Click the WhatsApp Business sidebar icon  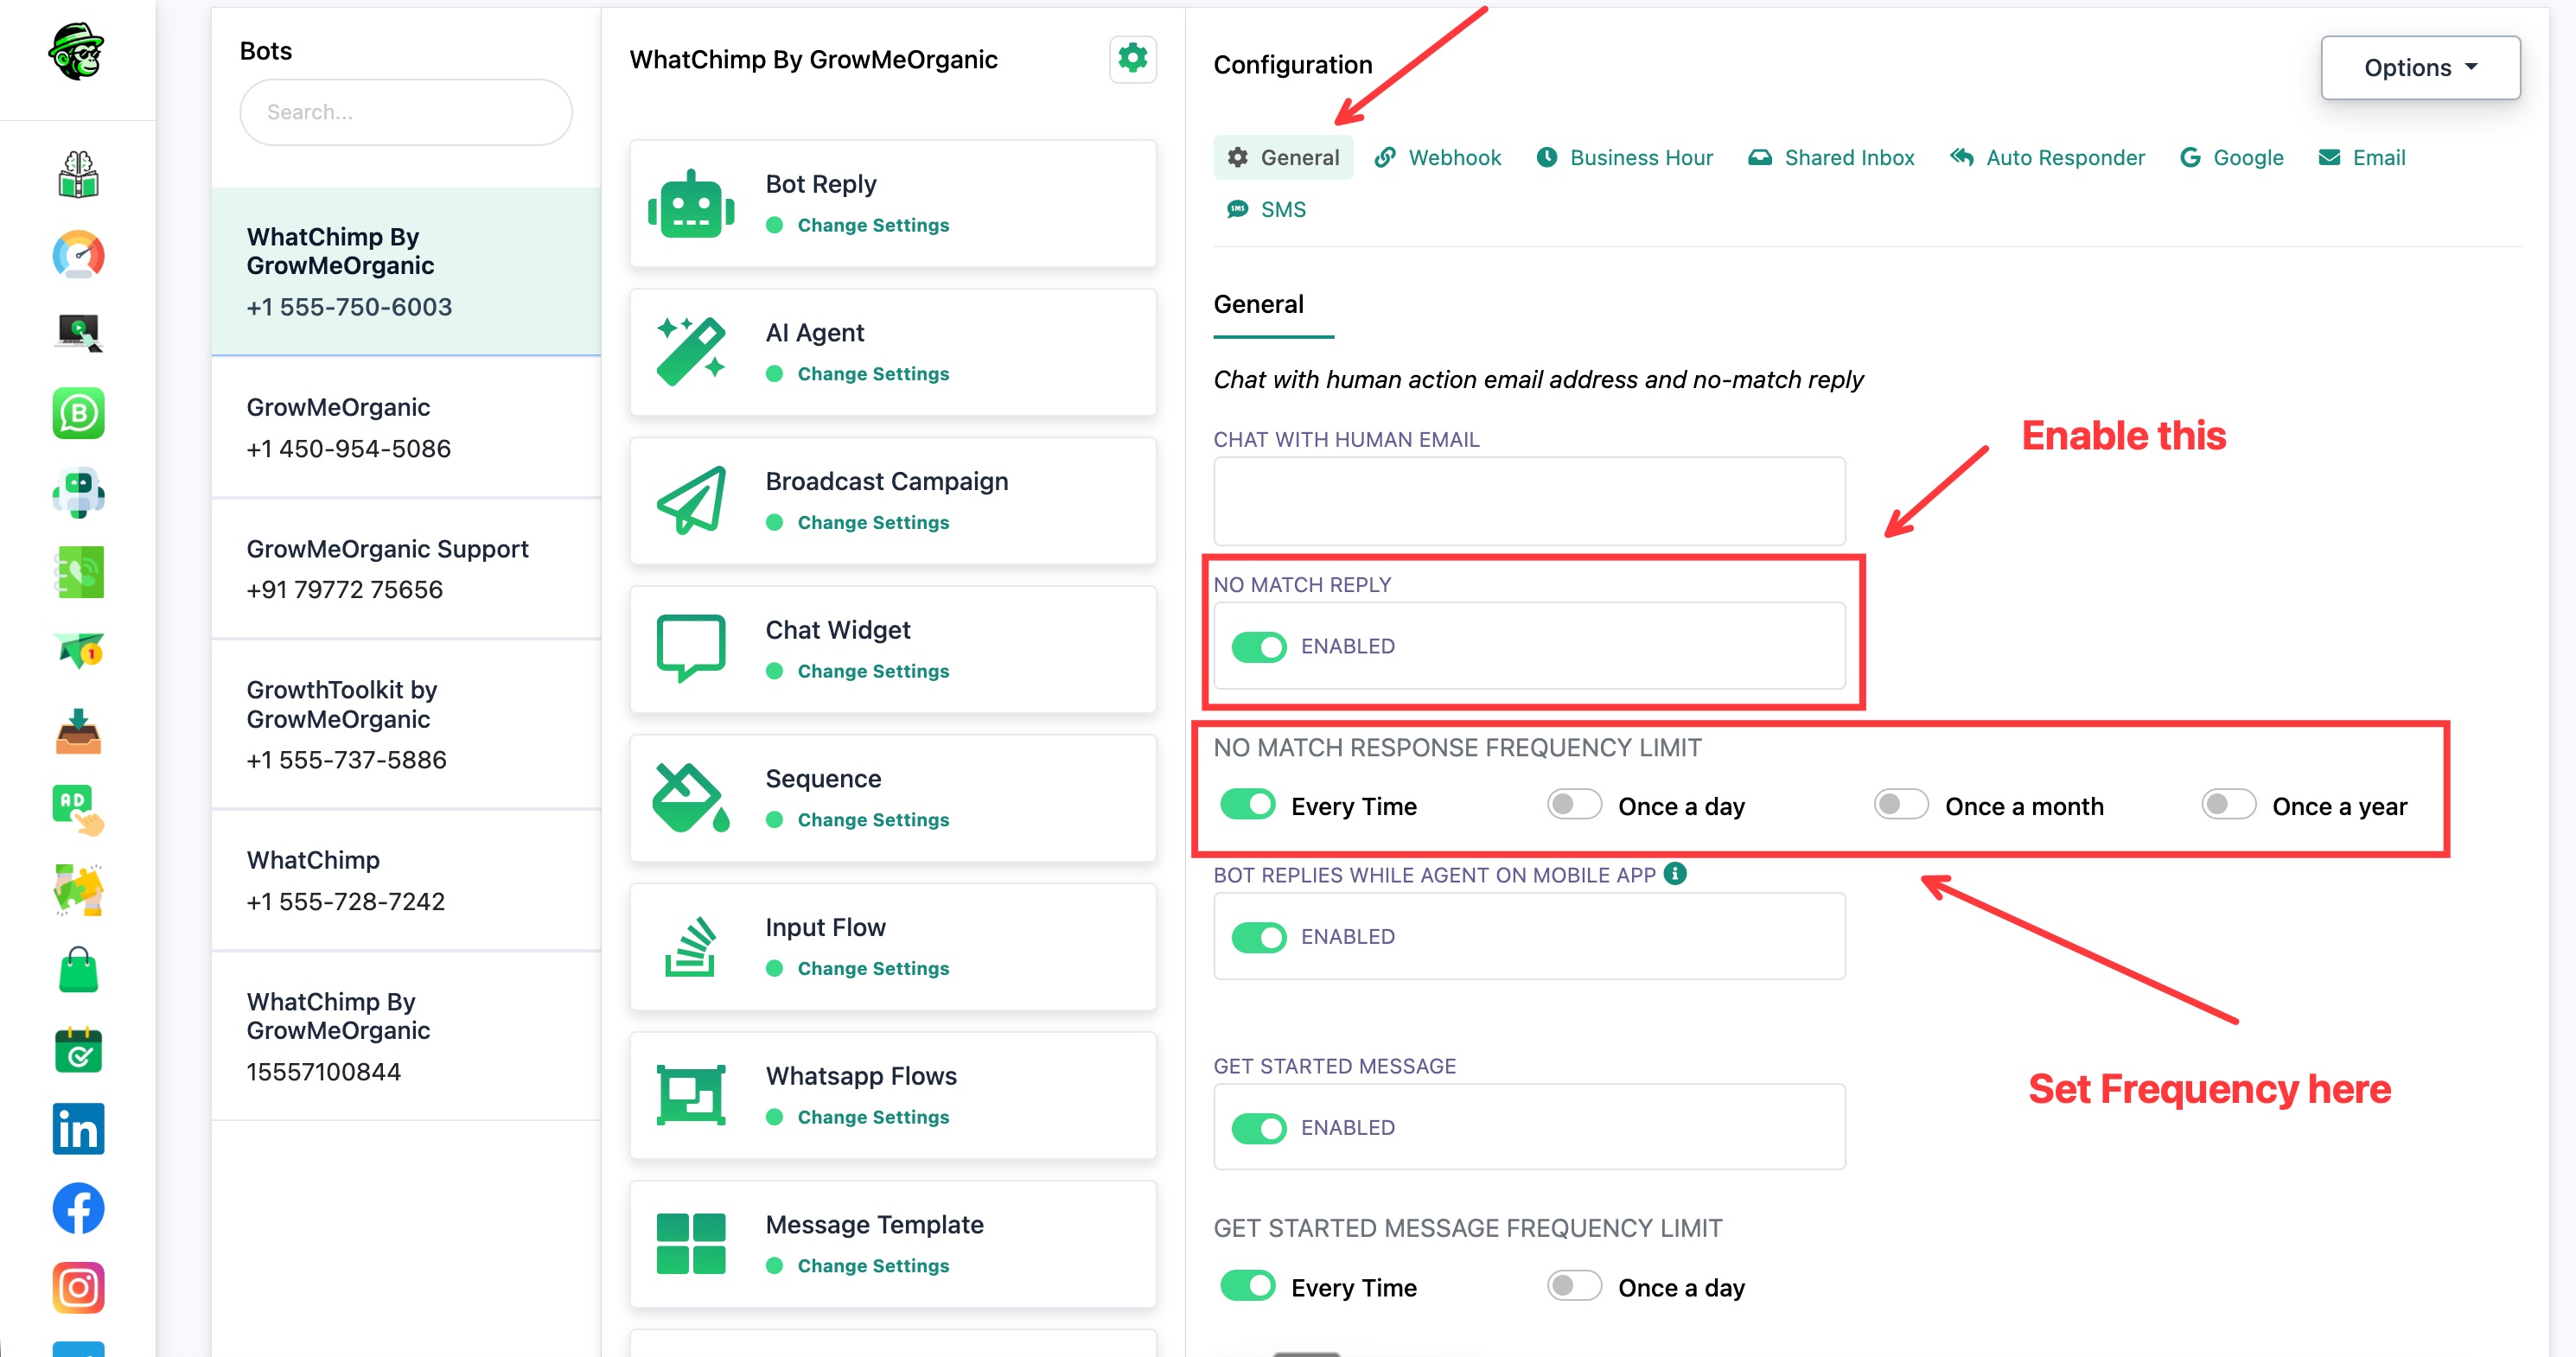point(78,413)
